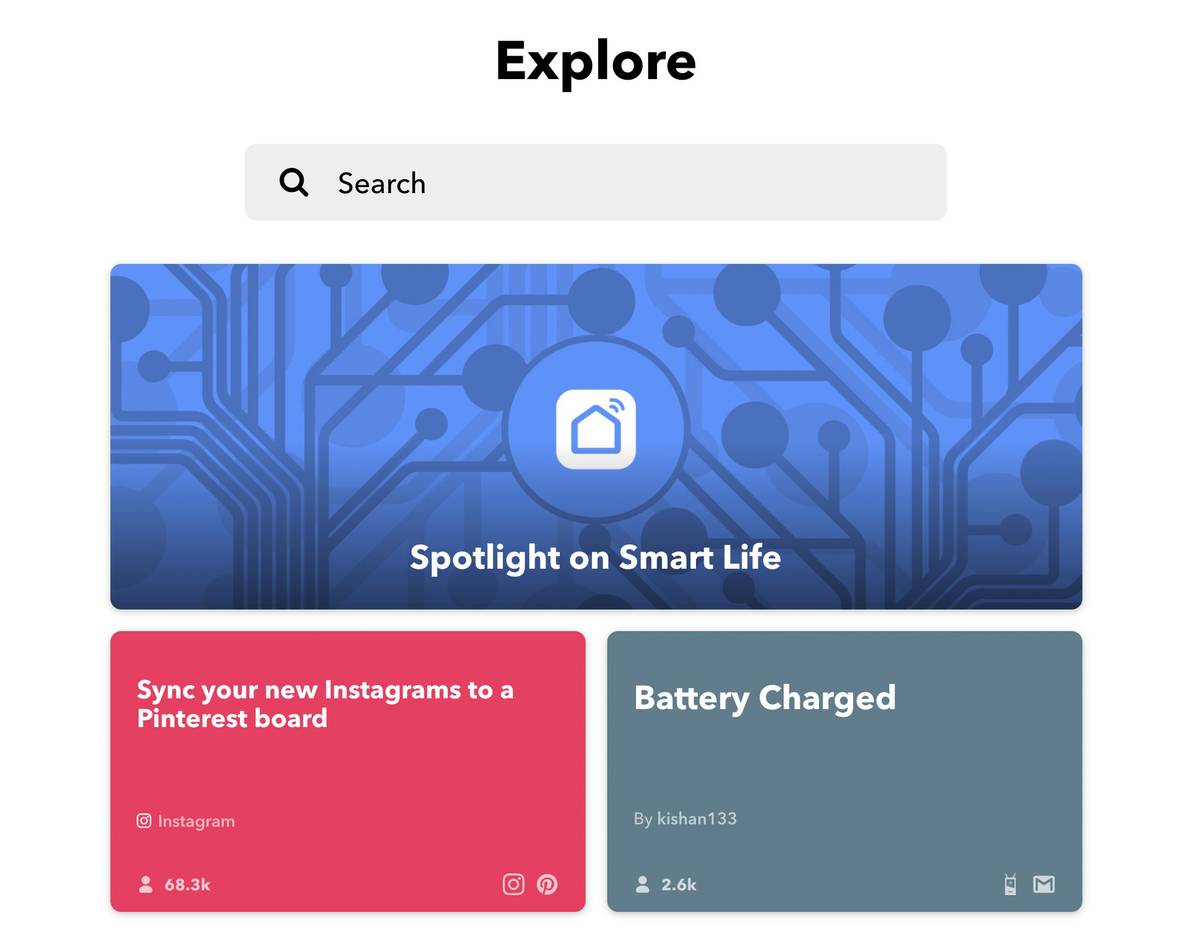Select Instagram icon in red card footer
The height and width of the screenshot is (937, 1200).
[x=513, y=884]
